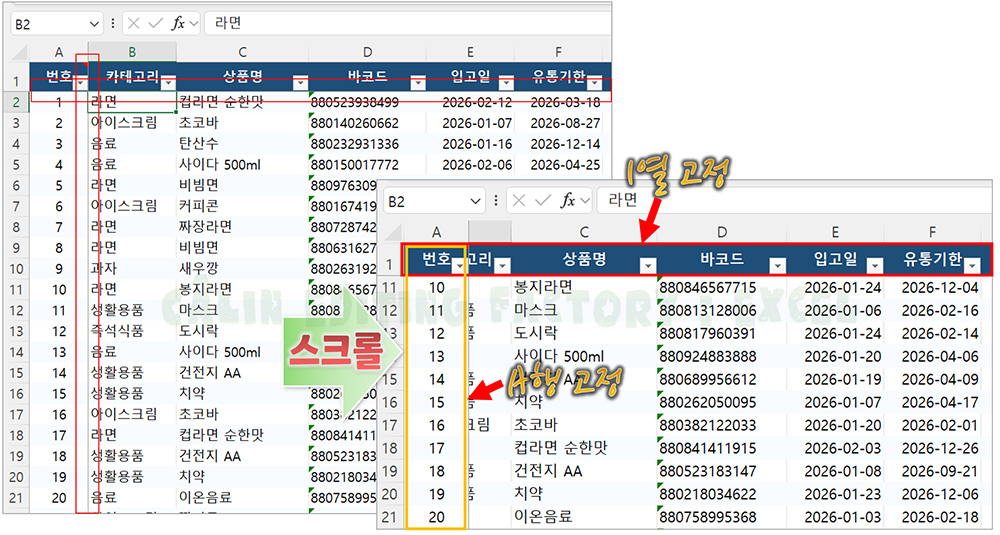Select cell 커피콘 in left window
The height and width of the screenshot is (535, 1000).
click(x=242, y=206)
